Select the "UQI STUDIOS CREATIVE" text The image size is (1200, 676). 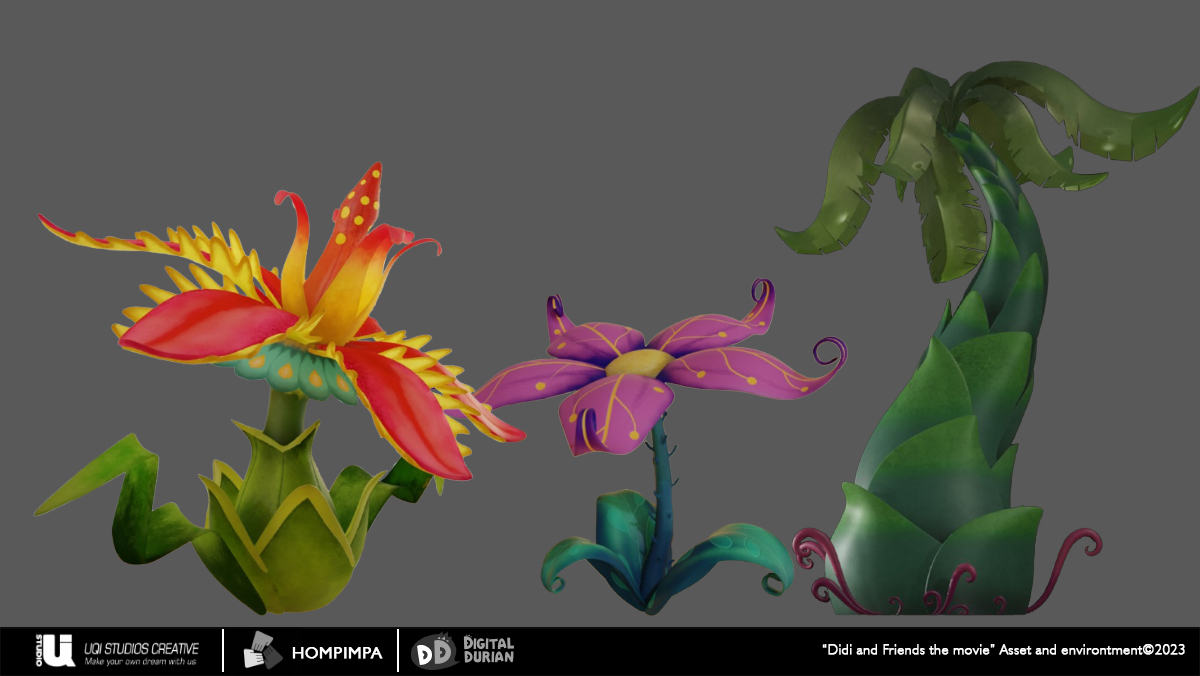coord(141,647)
